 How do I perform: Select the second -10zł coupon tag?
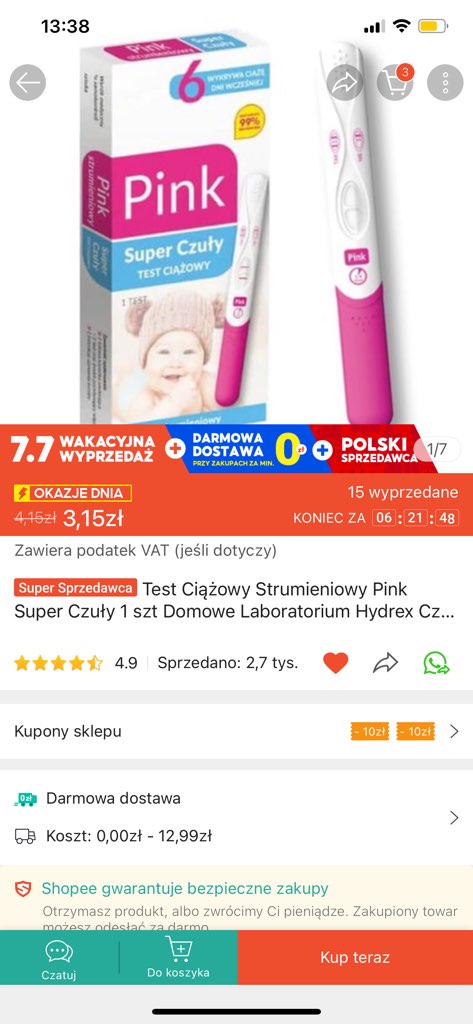coord(416,732)
